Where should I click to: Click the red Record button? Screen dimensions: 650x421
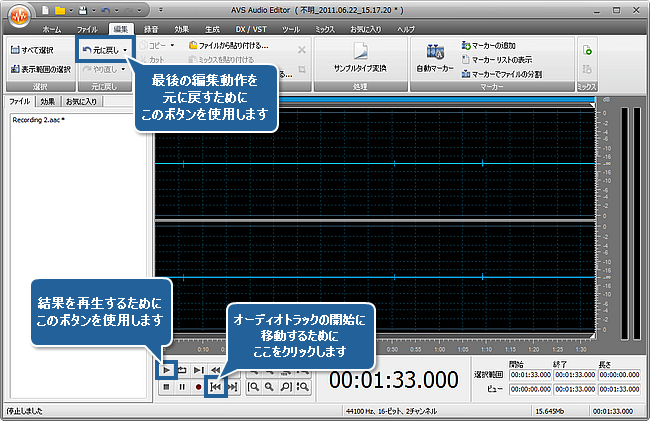(x=199, y=387)
